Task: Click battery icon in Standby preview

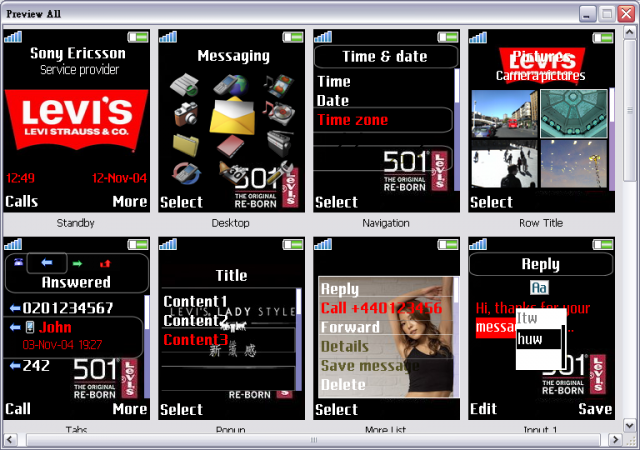Action: [x=138, y=38]
